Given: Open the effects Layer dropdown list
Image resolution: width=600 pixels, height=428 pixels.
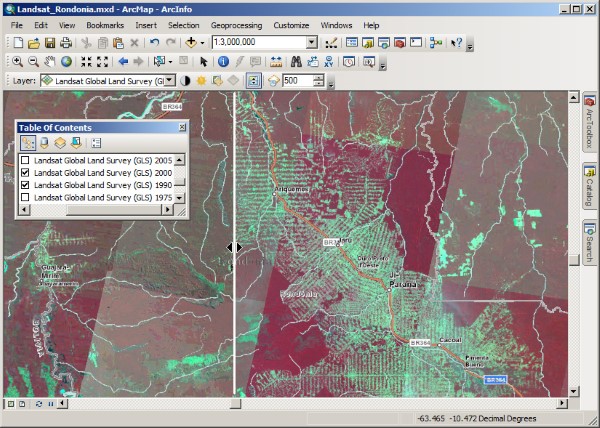Looking at the screenshot, I should 170,81.
